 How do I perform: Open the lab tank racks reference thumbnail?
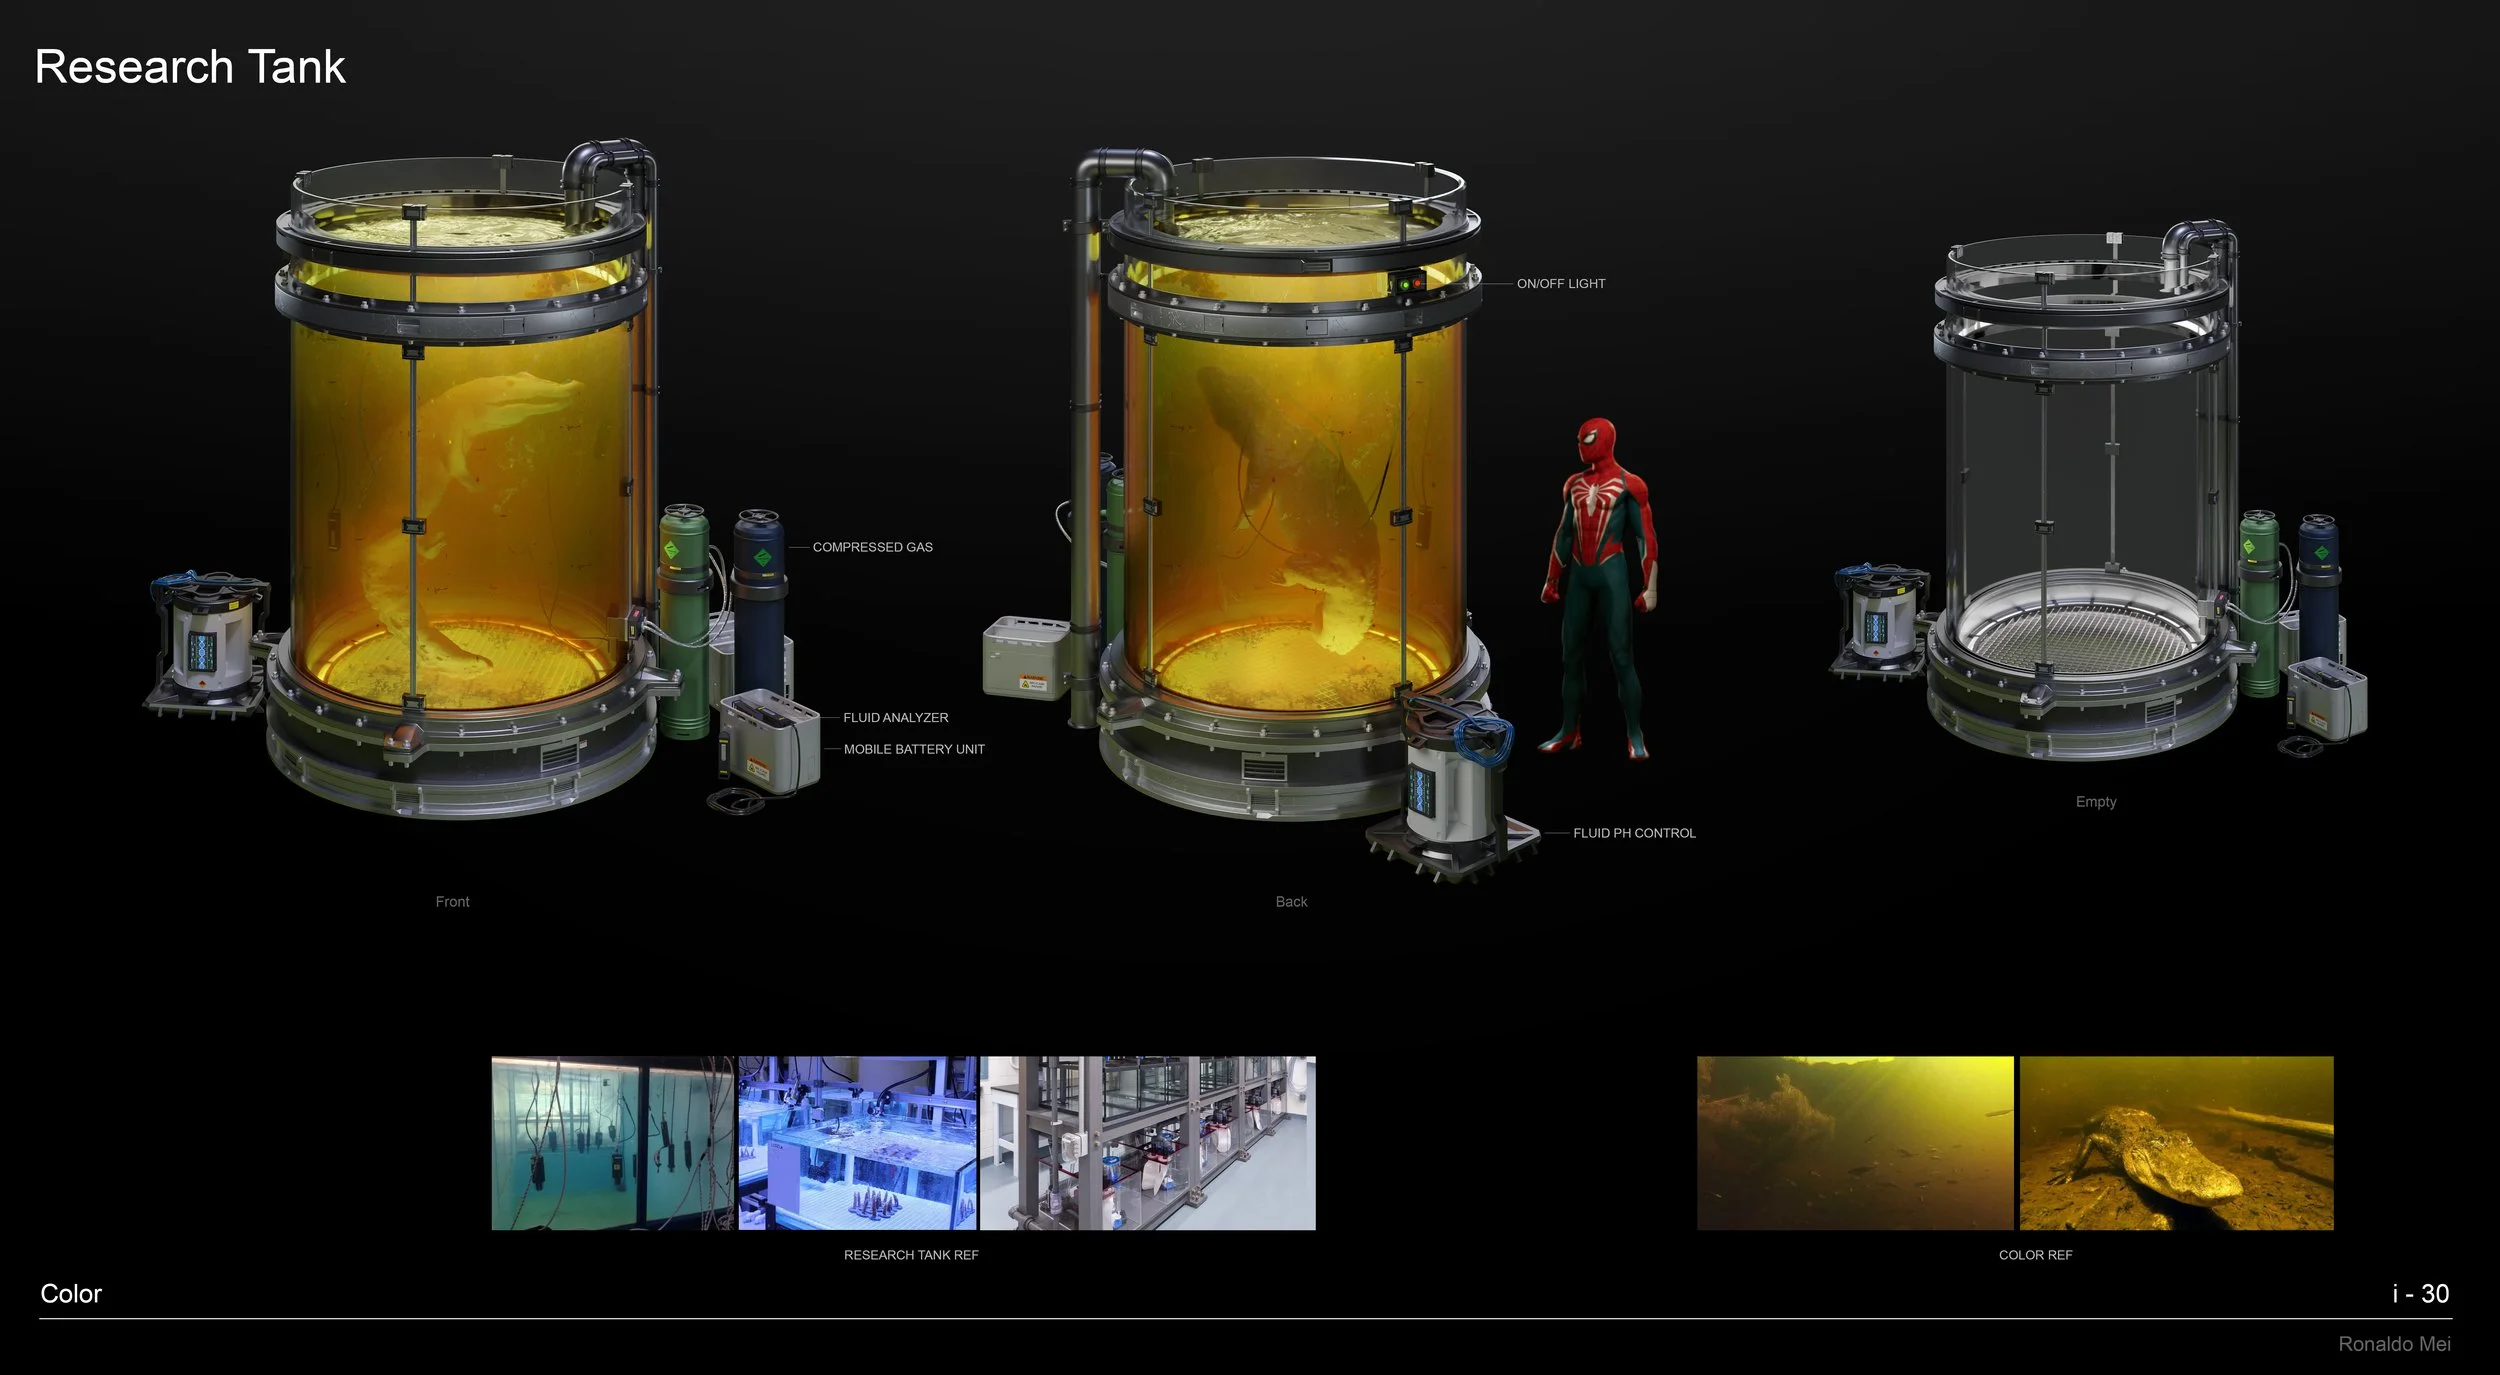point(1147,1143)
